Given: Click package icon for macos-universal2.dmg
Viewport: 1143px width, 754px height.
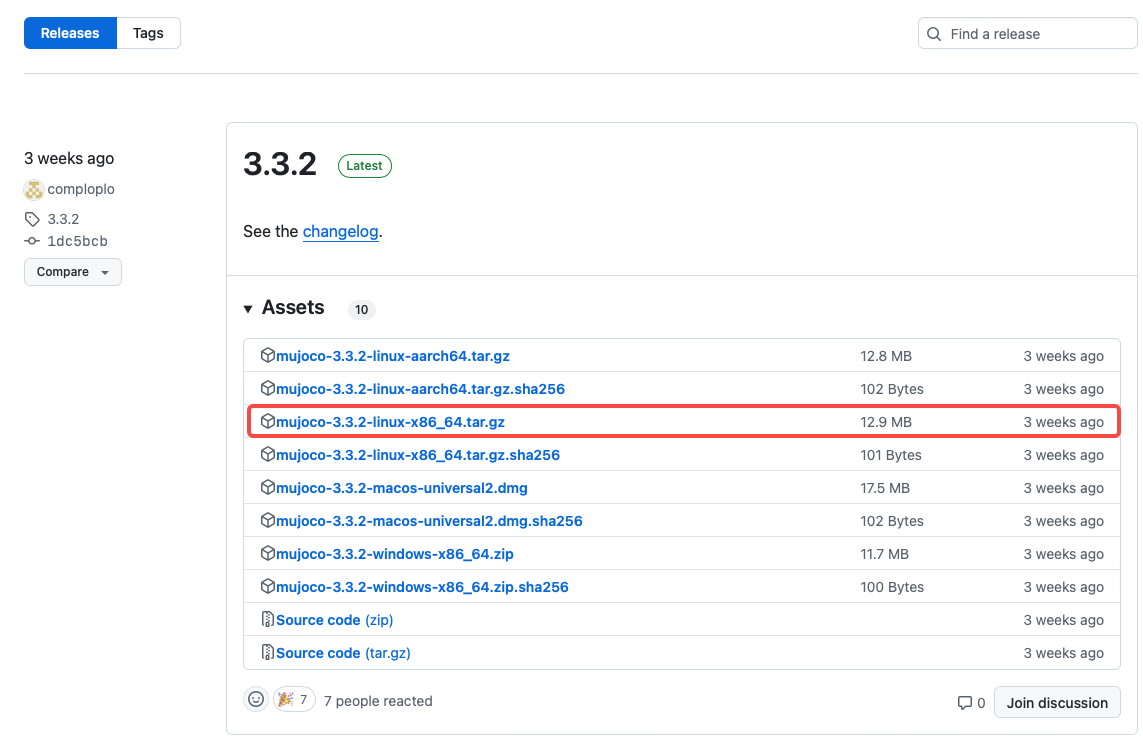Looking at the screenshot, I should tap(268, 487).
